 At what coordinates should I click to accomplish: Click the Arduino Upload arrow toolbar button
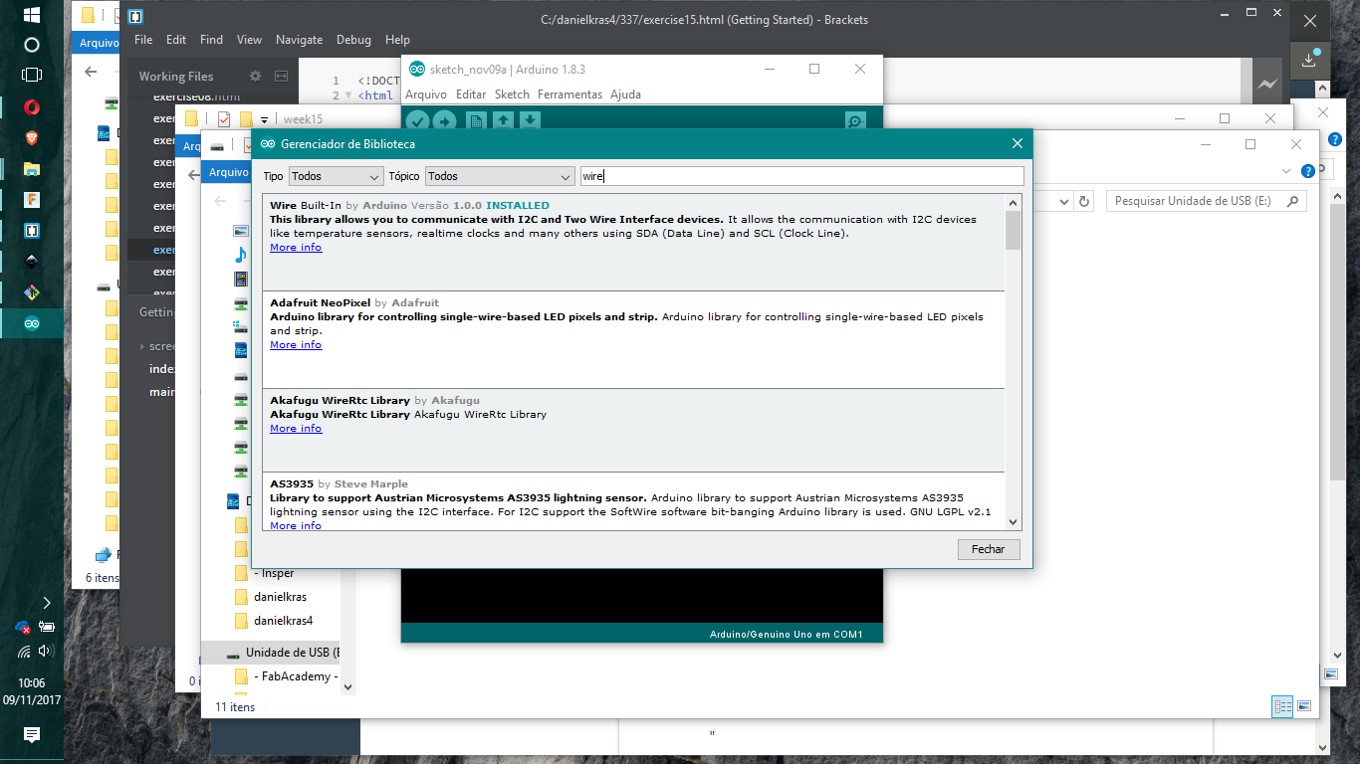444,121
